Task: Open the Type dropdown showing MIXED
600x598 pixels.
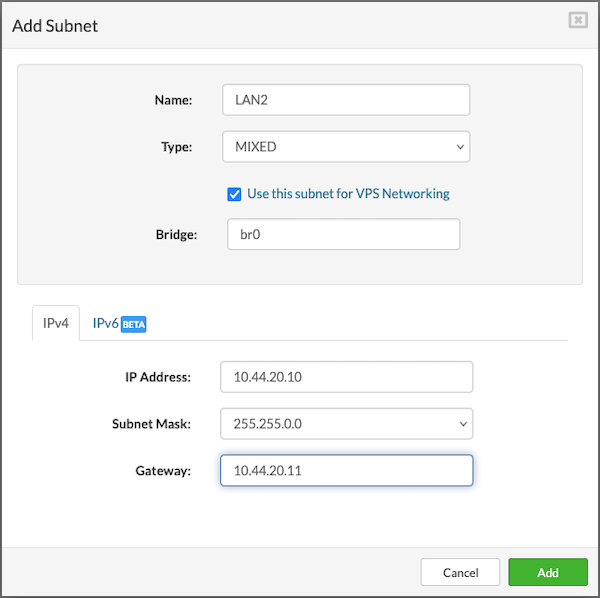Action: click(345, 147)
